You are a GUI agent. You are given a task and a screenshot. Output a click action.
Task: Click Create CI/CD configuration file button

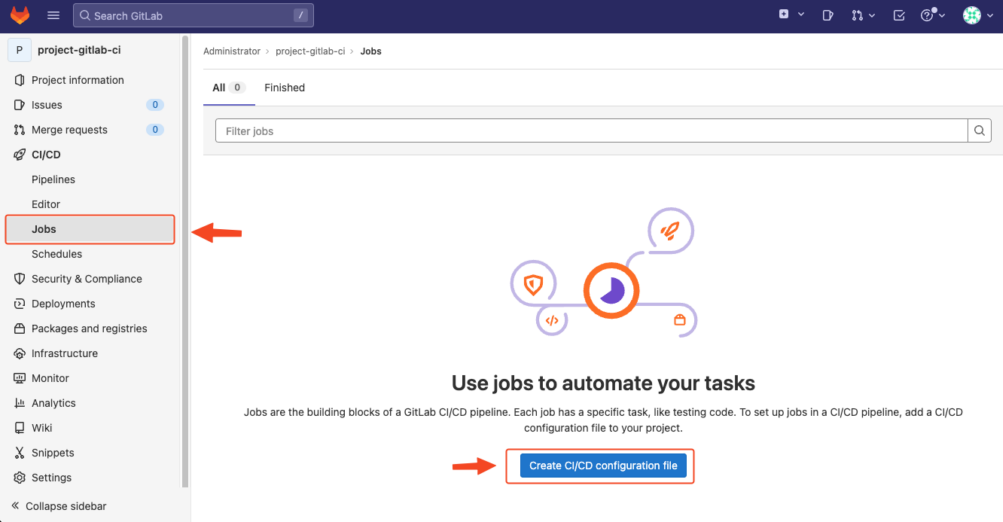pos(603,466)
